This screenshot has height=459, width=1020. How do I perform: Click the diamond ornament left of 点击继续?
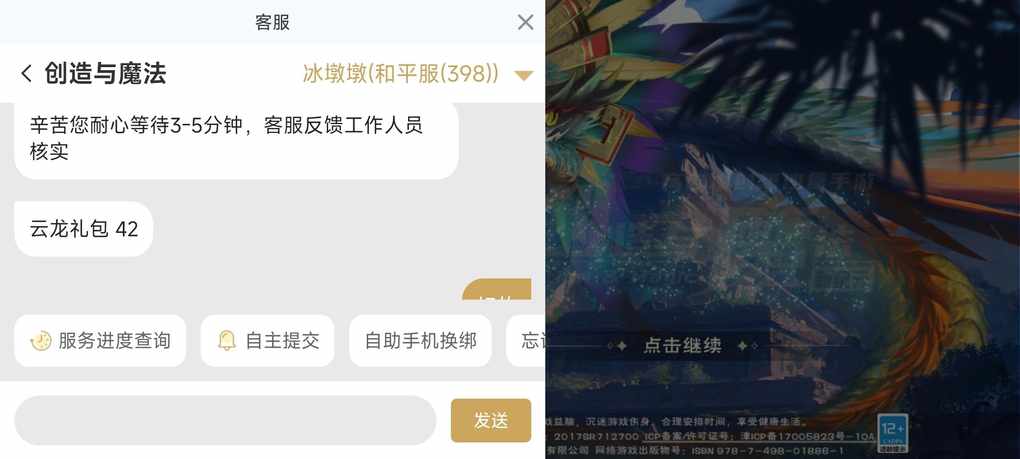621,346
